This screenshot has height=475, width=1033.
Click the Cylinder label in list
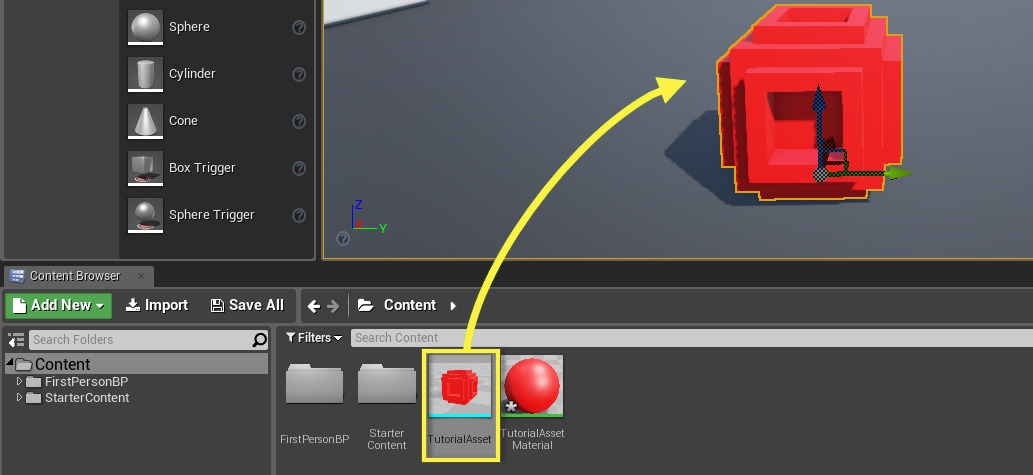point(192,74)
